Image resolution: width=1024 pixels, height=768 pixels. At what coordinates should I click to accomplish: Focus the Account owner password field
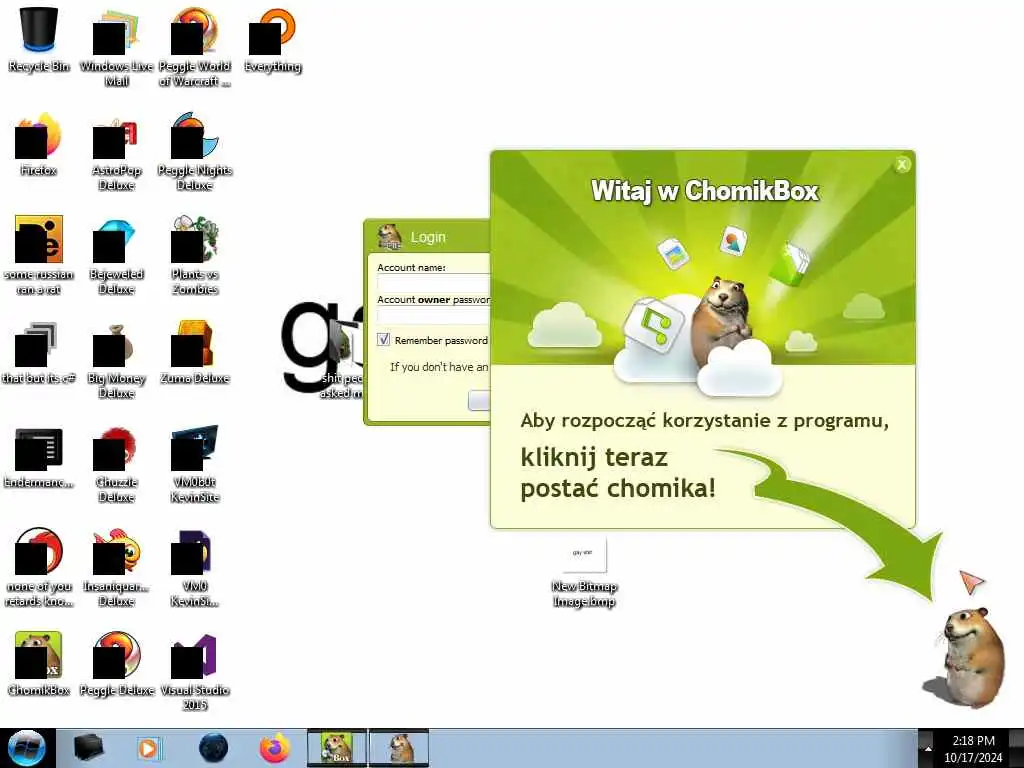(x=434, y=315)
